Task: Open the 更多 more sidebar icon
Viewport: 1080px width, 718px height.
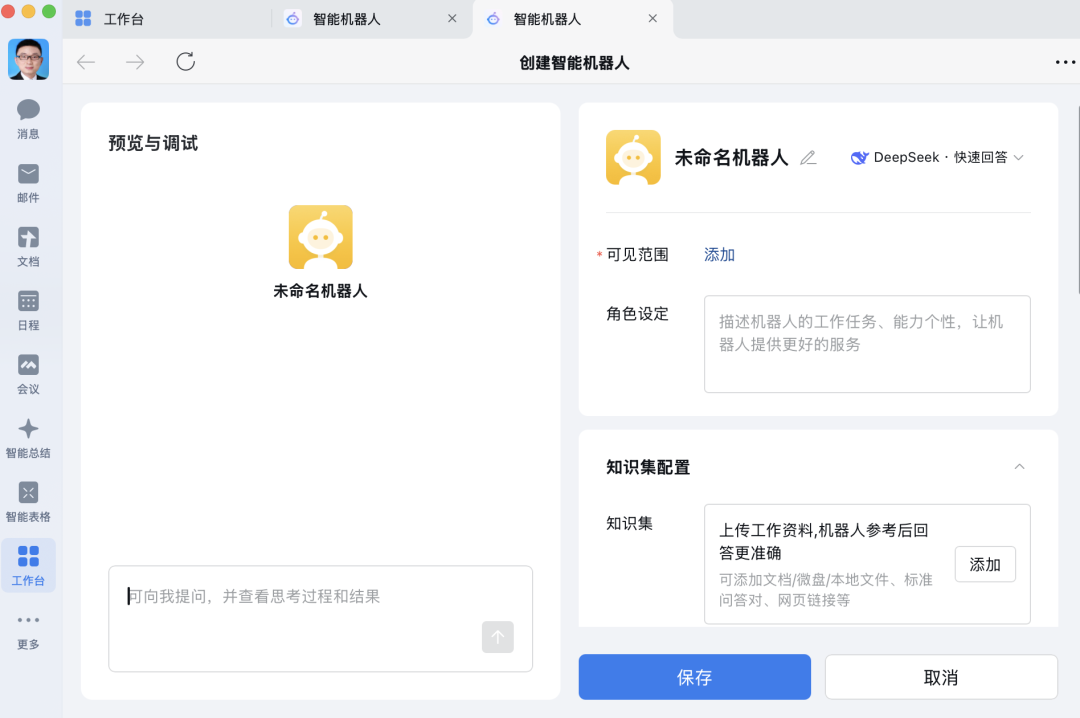Action: pyautogui.click(x=28, y=629)
